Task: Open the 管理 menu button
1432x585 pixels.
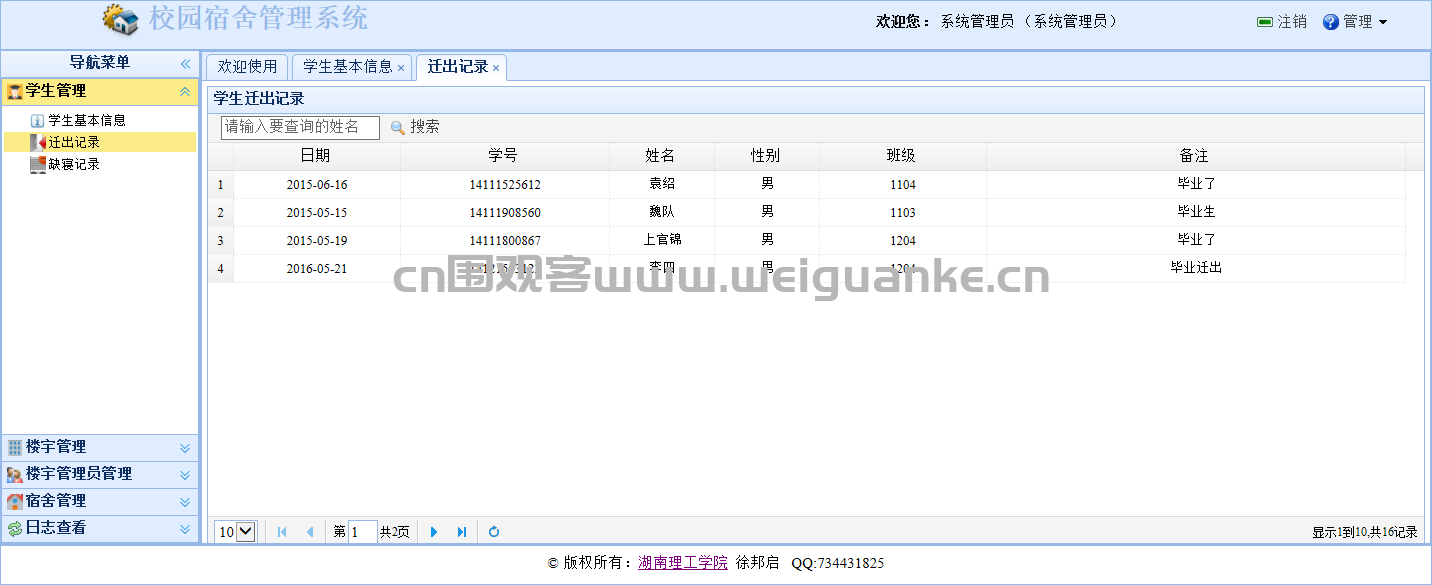Action: click(x=1356, y=22)
